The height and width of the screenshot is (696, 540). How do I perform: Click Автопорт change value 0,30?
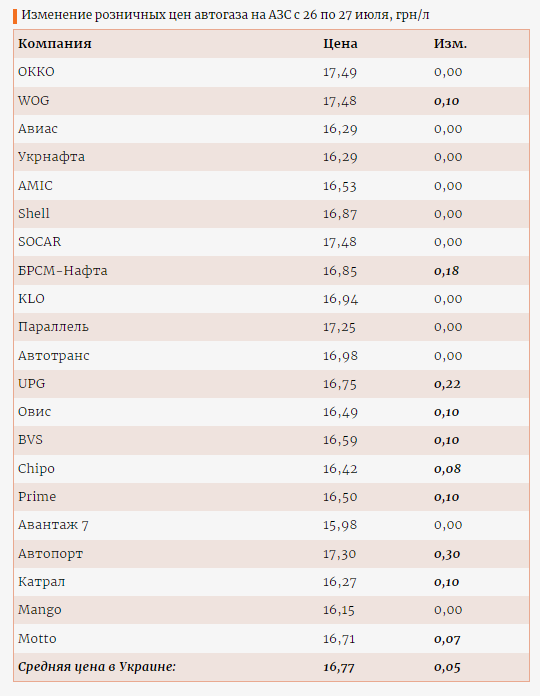tap(447, 554)
